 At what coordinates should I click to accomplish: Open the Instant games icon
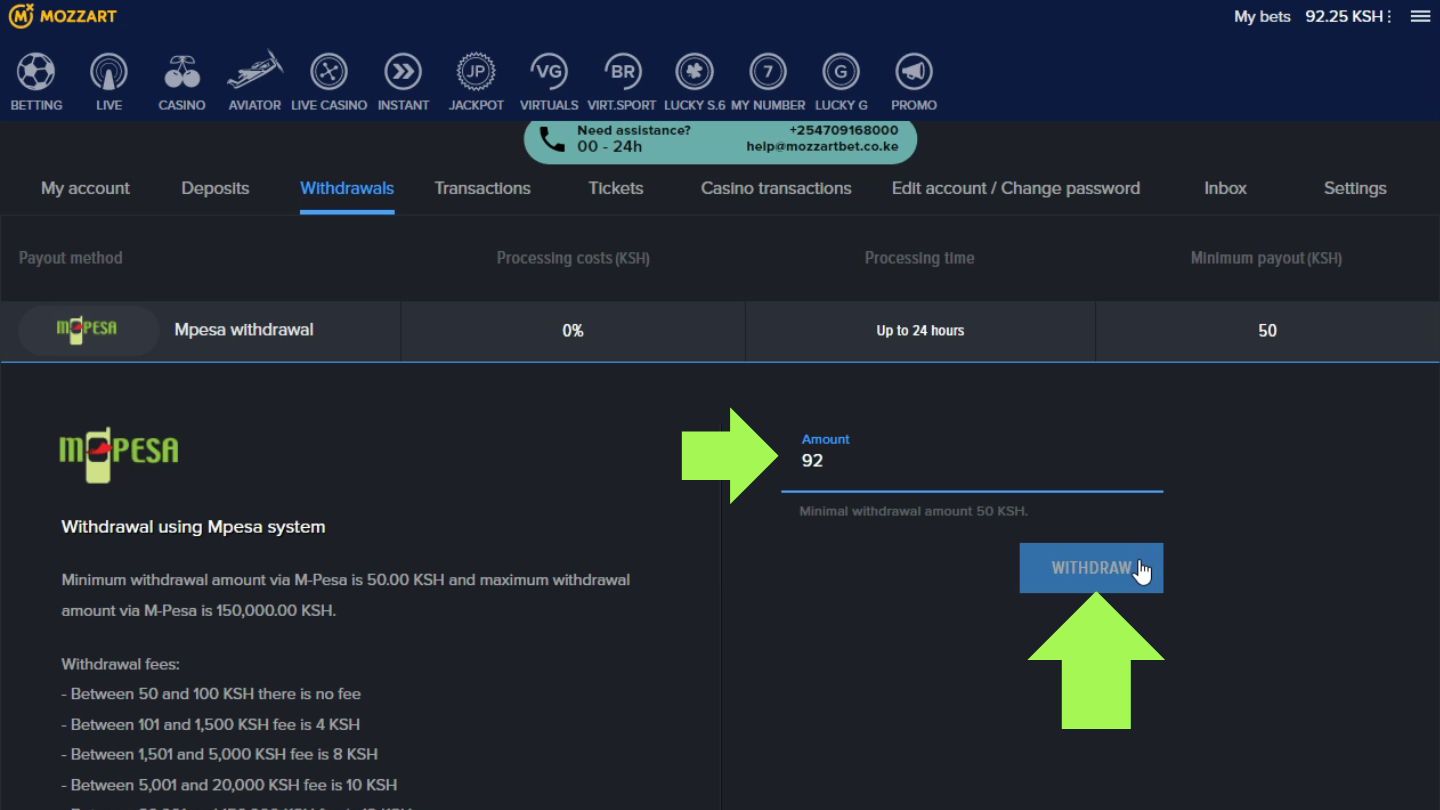click(403, 73)
